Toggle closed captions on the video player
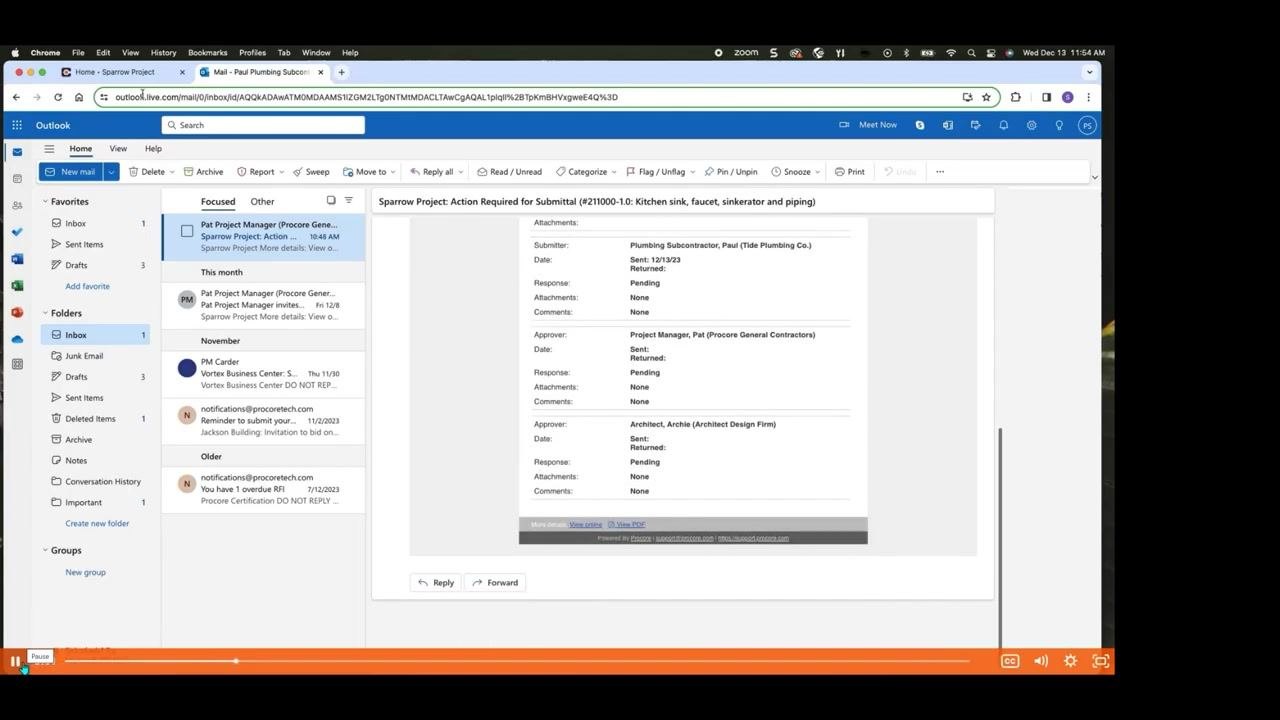Viewport: 1280px width, 720px height. [1010, 661]
